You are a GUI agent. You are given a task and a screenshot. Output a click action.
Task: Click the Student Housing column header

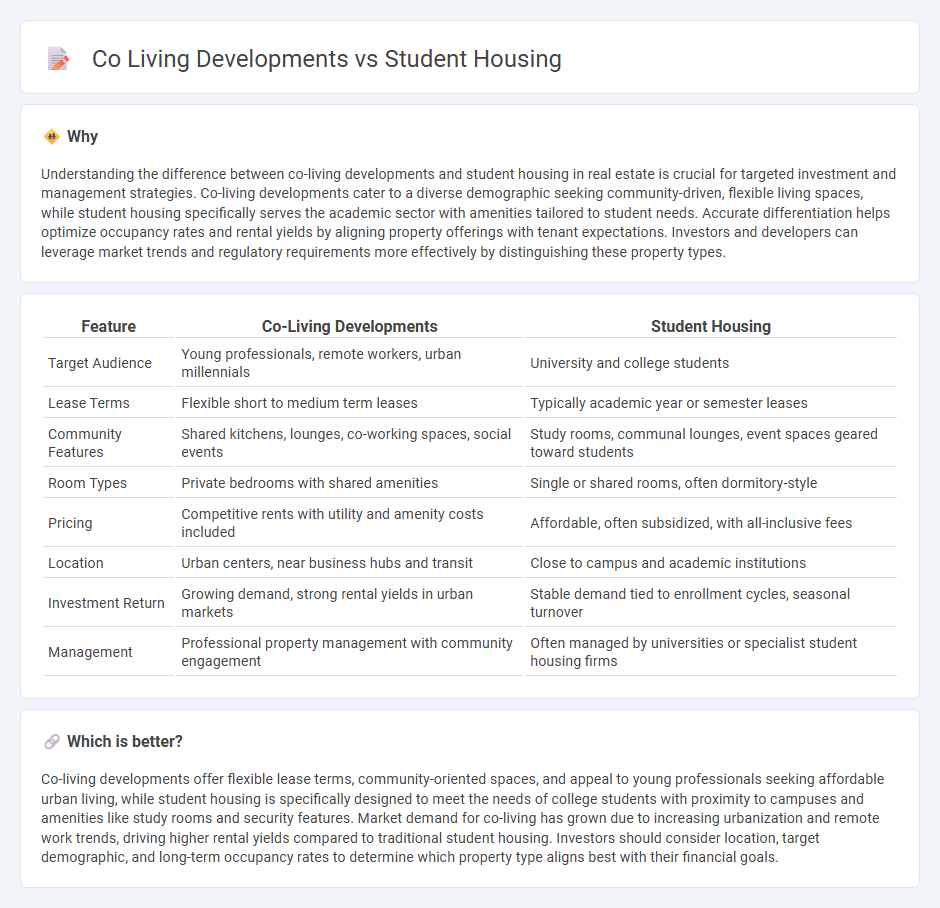click(x=711, y=326)
